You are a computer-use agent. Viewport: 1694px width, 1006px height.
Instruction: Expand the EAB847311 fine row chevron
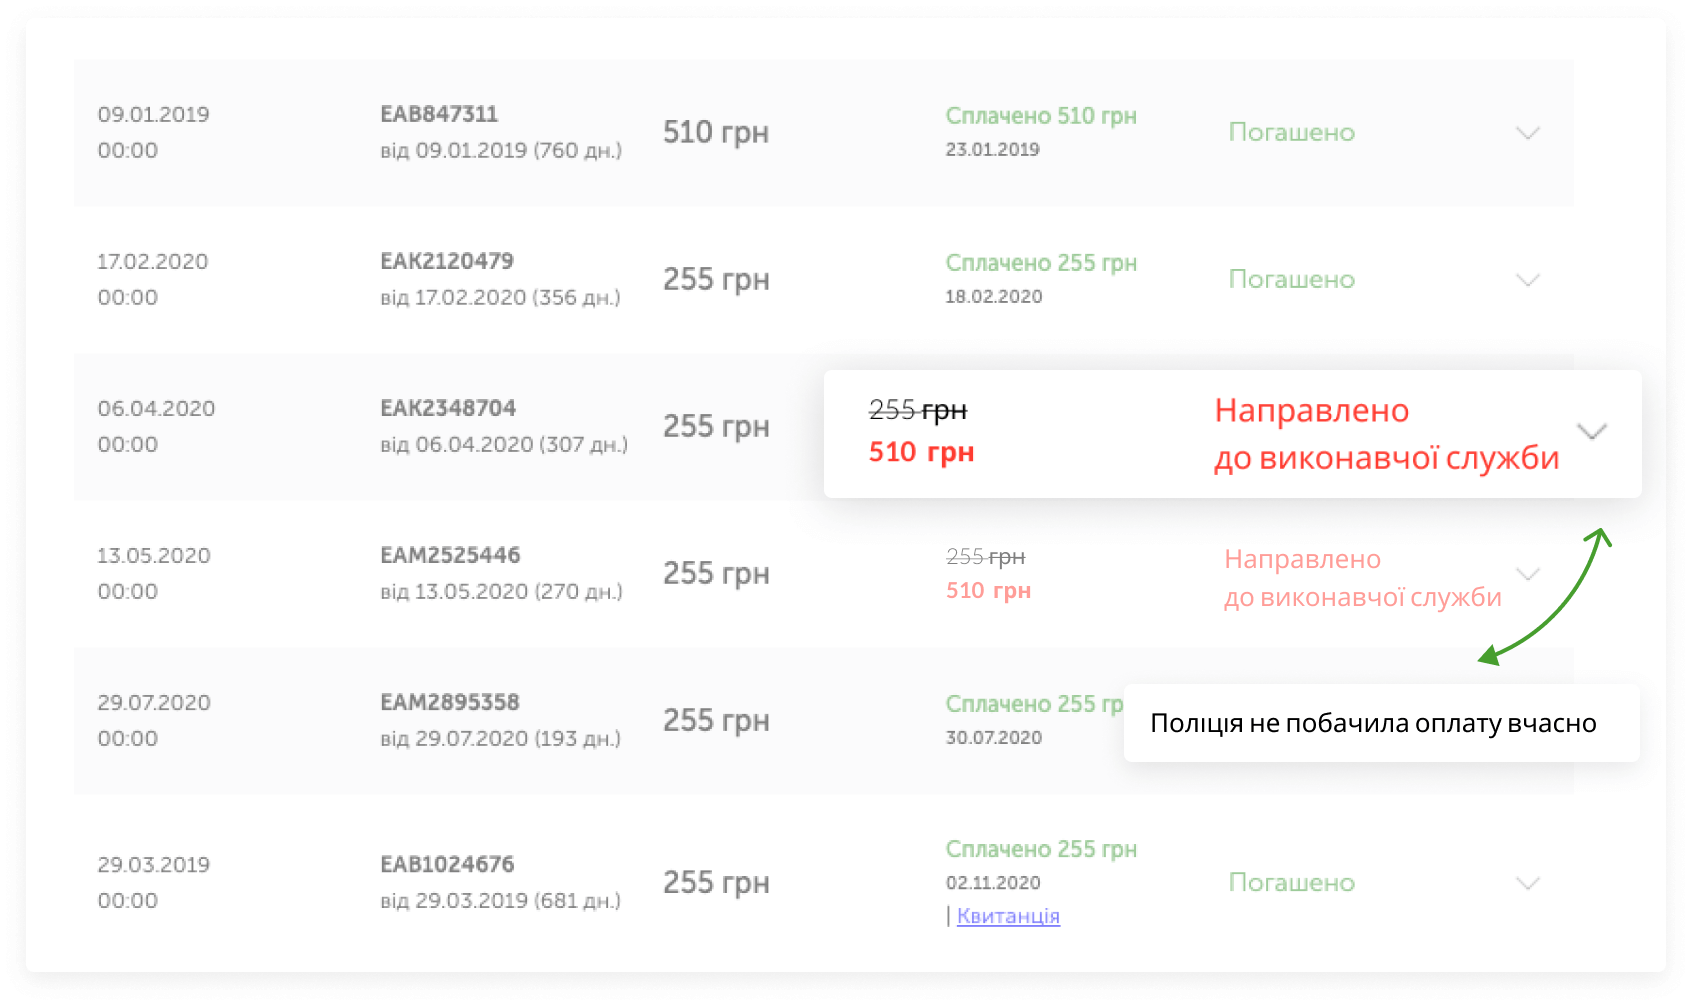1527,133
